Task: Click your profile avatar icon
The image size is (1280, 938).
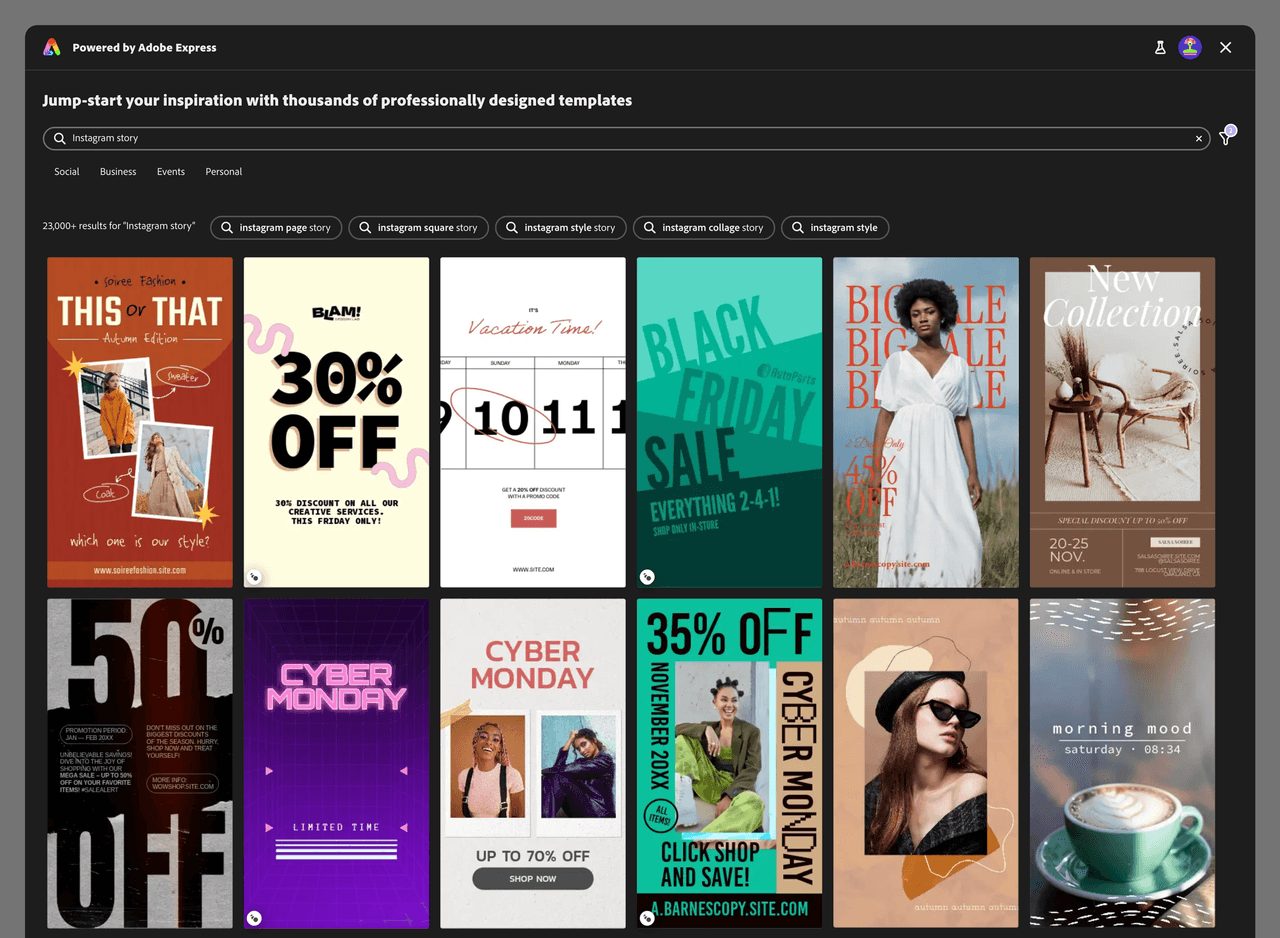Action: (x=1190, y=47)
